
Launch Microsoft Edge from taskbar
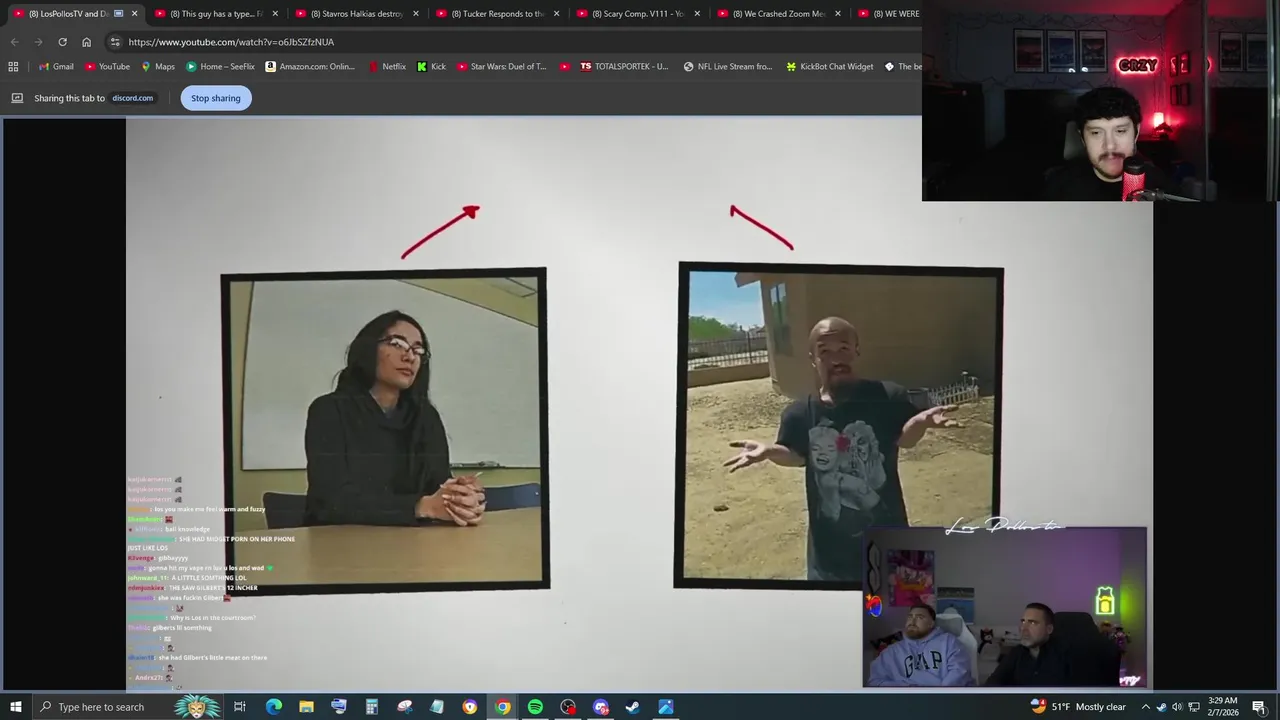pyautogui.click(x=273, y=707)
